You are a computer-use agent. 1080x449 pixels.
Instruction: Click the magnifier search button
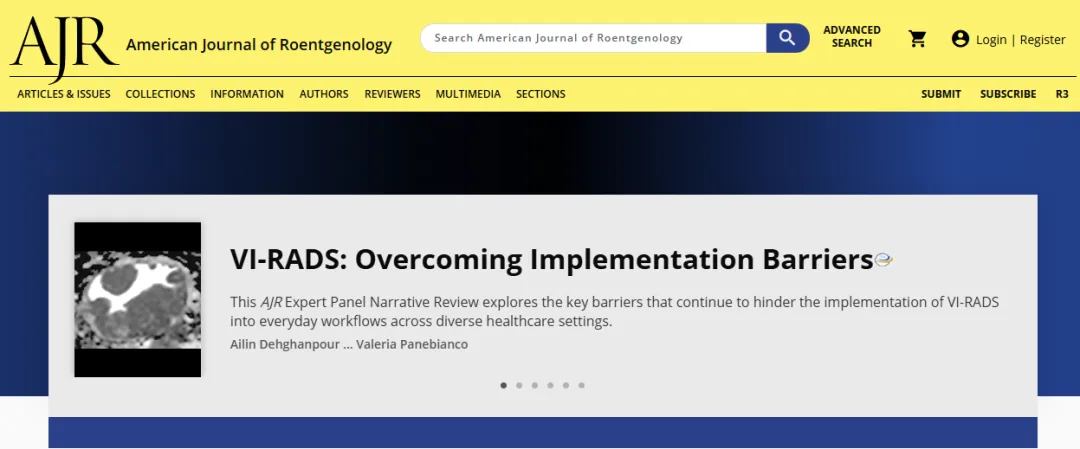787,38
